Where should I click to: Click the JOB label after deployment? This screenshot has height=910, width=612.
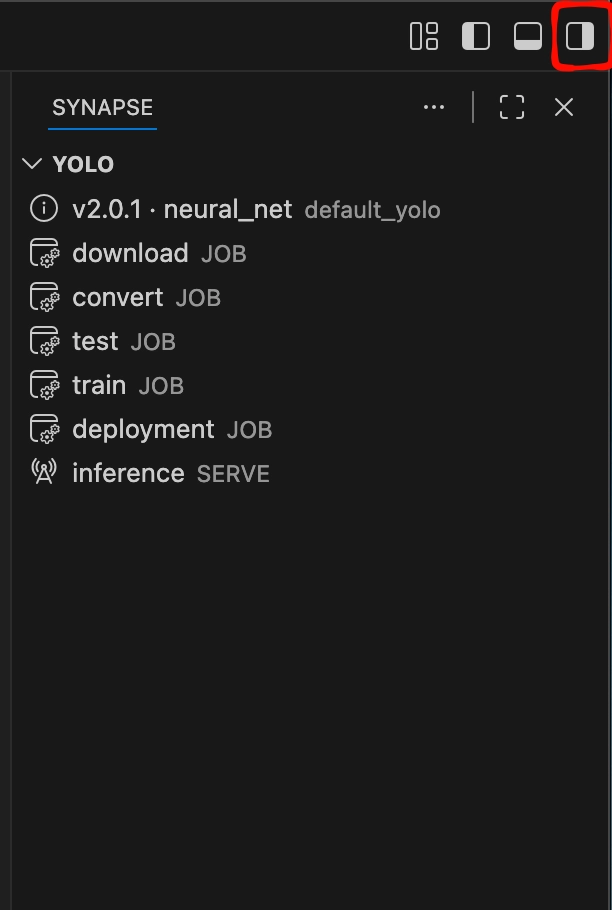pyautogui.click(x=249, y=431)
